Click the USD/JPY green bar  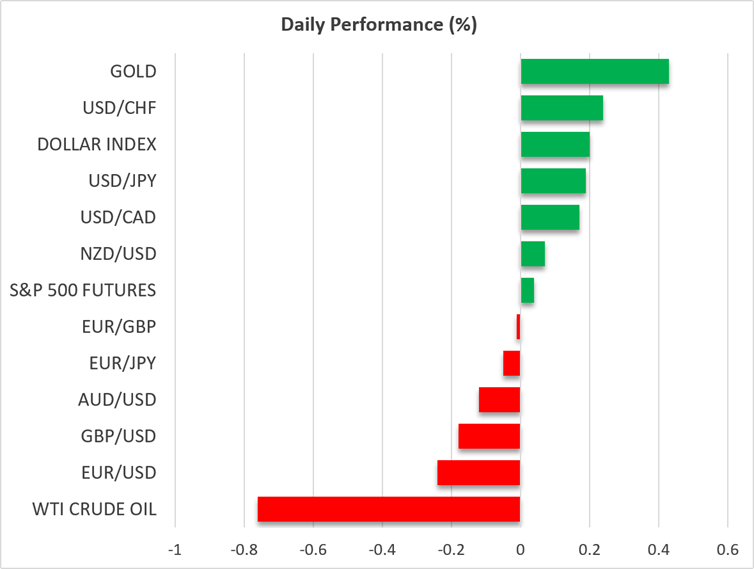click(553, 181)
